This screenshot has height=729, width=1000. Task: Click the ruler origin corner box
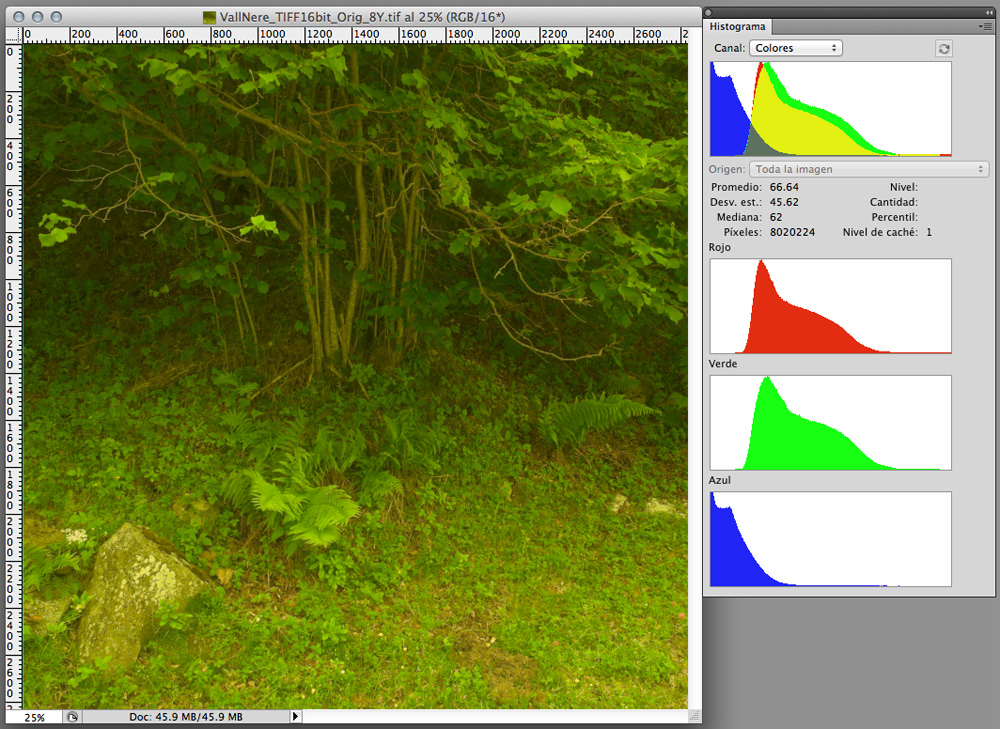(x=14, y=35)
